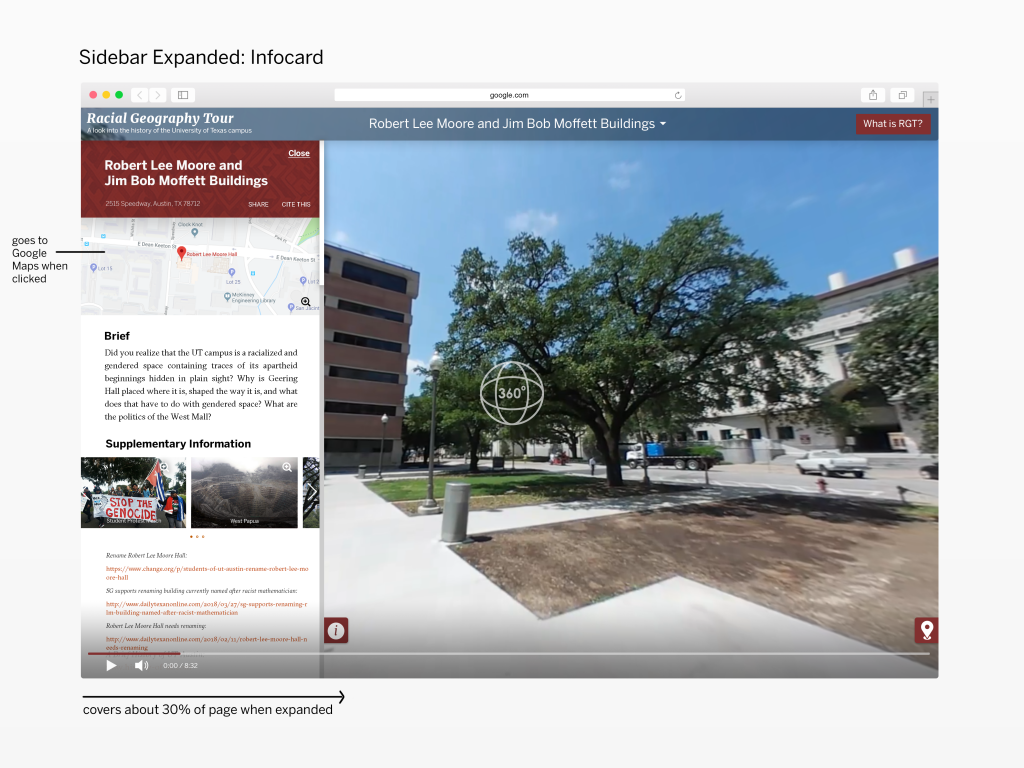Open the West Papua mine thumbnail
1024x768 pixels.
click(244, 492)
